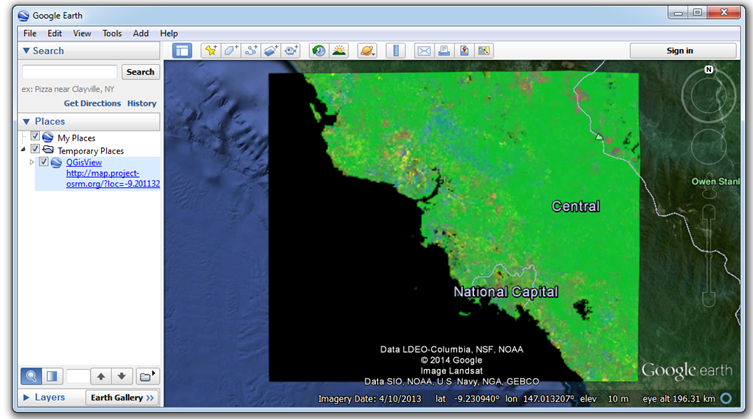Click the Search button

pos(140,72)
